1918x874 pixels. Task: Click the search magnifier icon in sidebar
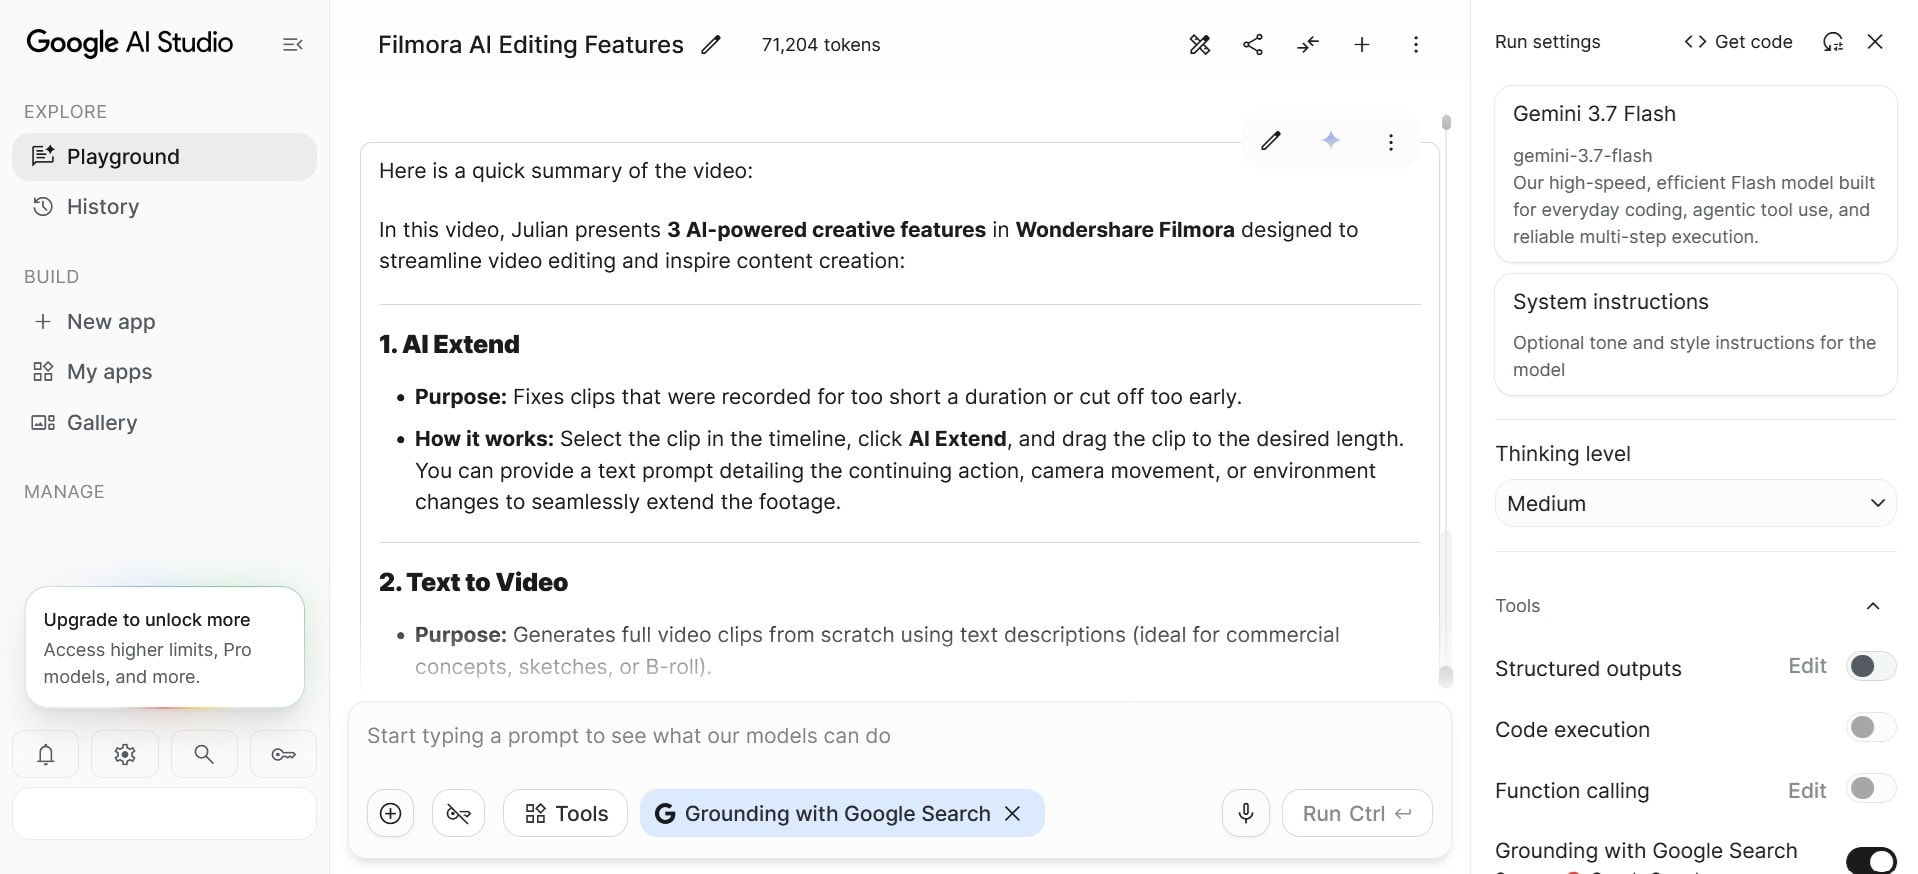point(204,754)
